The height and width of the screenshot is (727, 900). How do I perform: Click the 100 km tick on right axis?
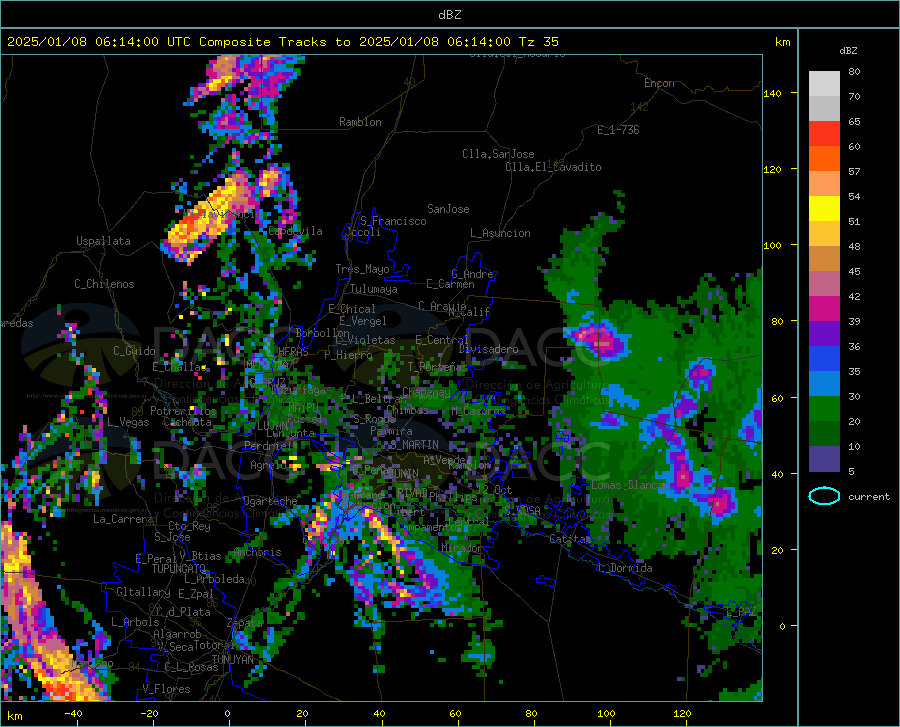[772, 245]
